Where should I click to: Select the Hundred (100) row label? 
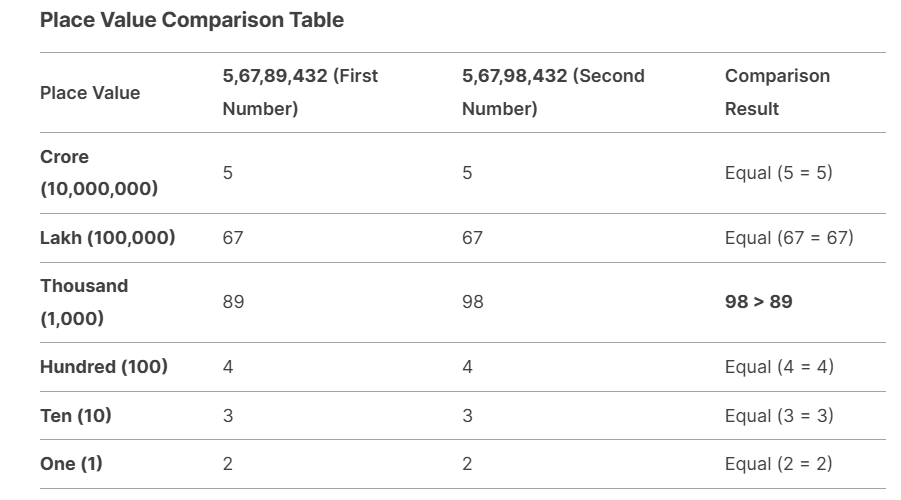tap(104, 367)
